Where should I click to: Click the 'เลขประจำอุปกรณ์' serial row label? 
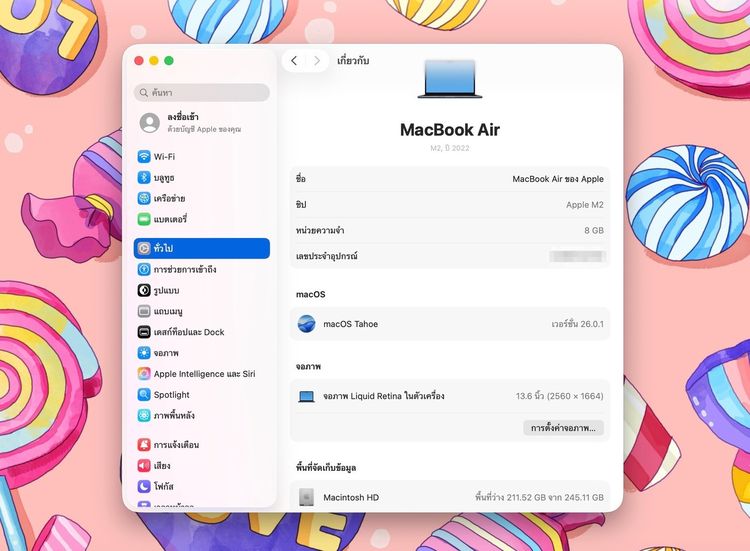(x=327, y=256)
